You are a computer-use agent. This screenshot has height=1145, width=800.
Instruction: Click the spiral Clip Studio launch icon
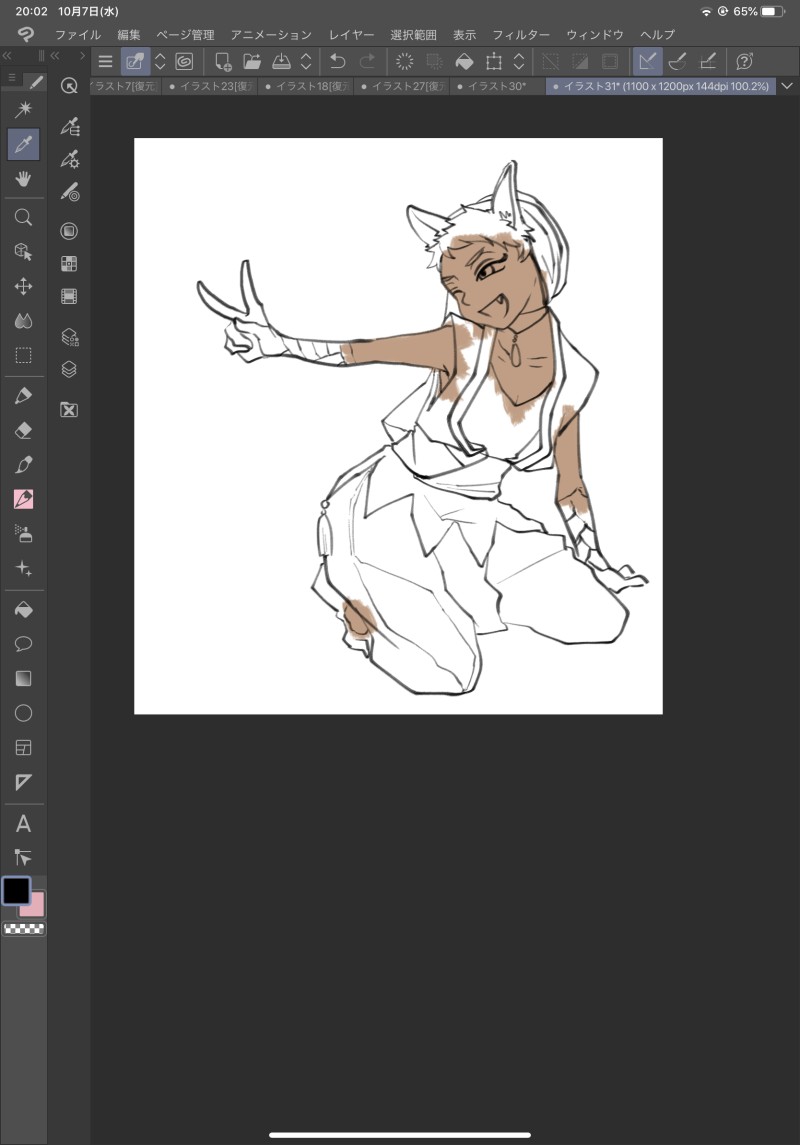(x=184, y=61)
